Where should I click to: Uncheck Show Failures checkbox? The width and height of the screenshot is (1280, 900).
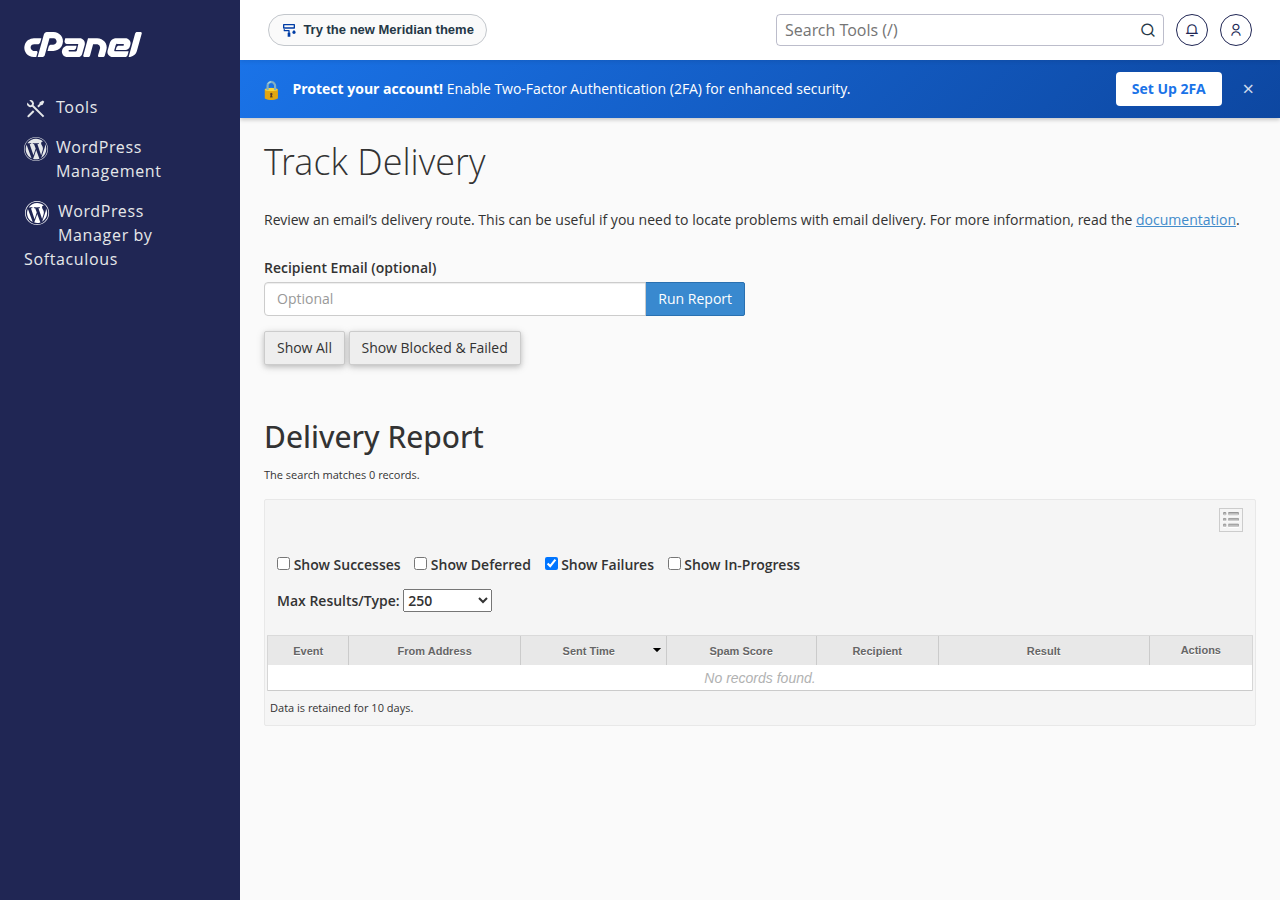(x=551, y=564)
